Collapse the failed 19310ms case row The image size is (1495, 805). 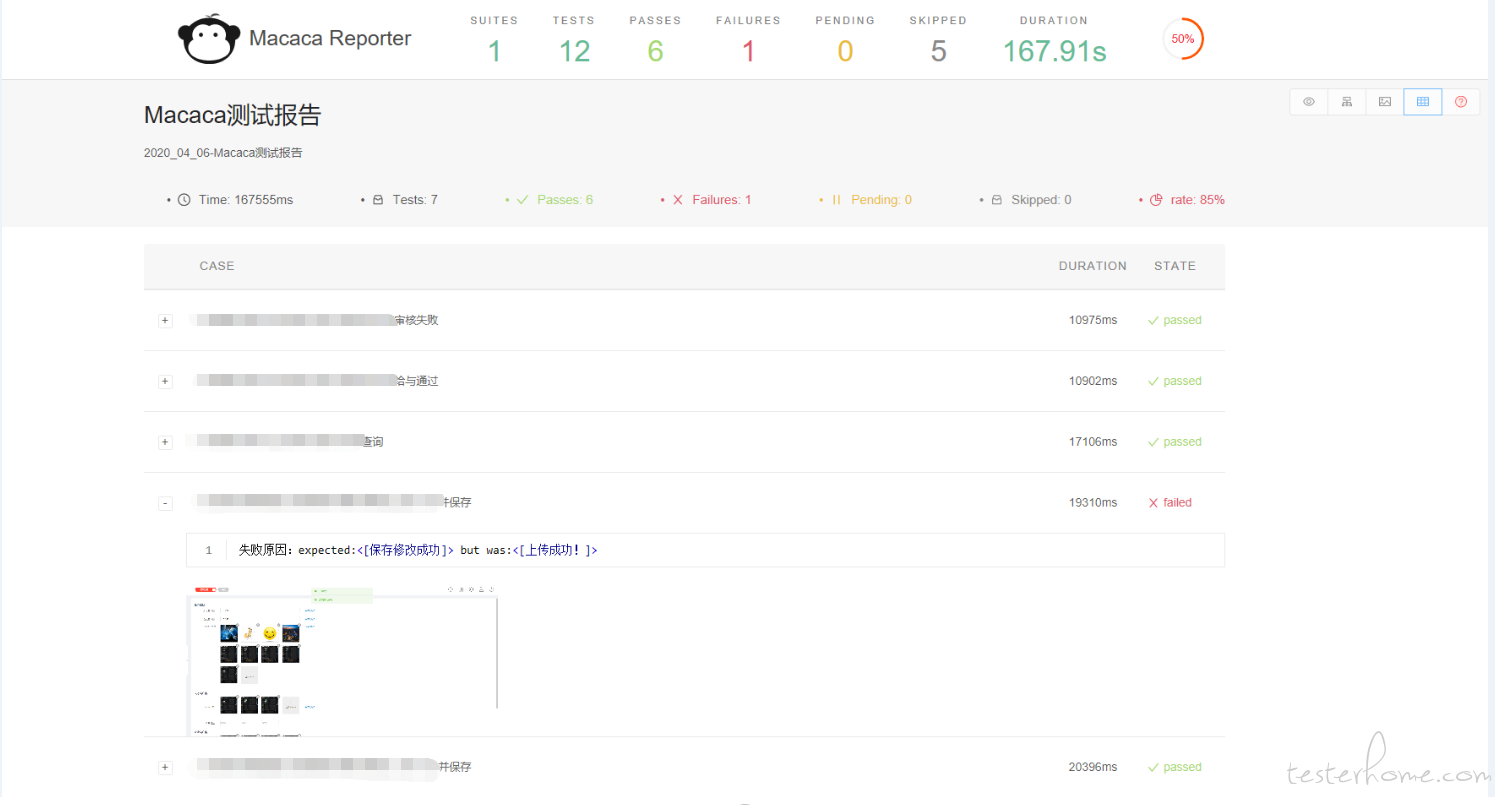[x=165, y=503]
